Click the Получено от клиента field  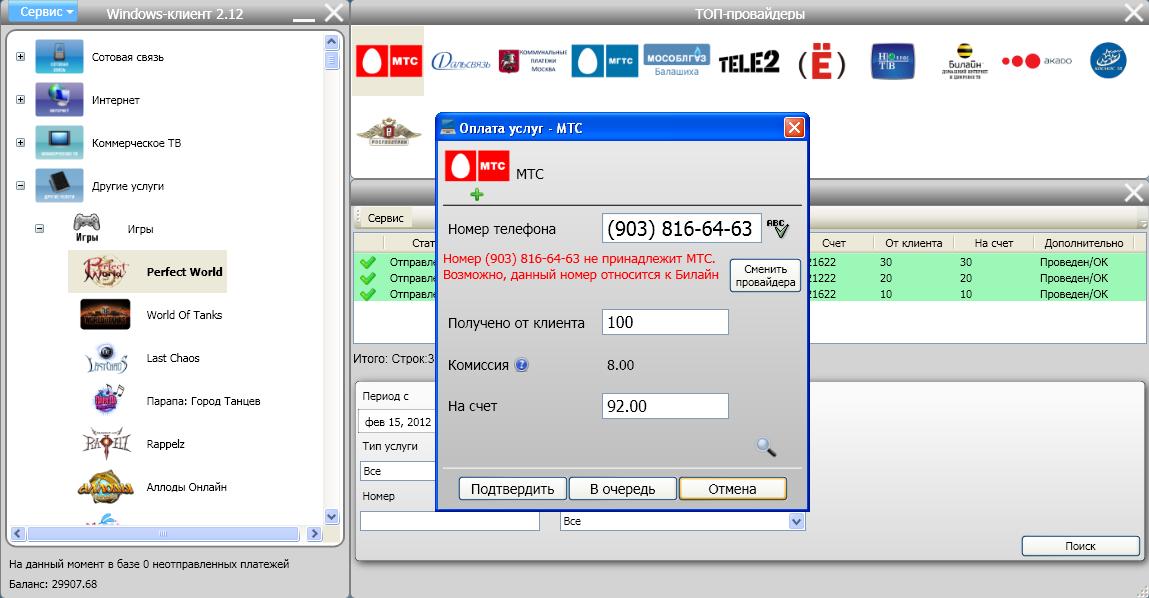pyautogui.click(x=665, y=322)
